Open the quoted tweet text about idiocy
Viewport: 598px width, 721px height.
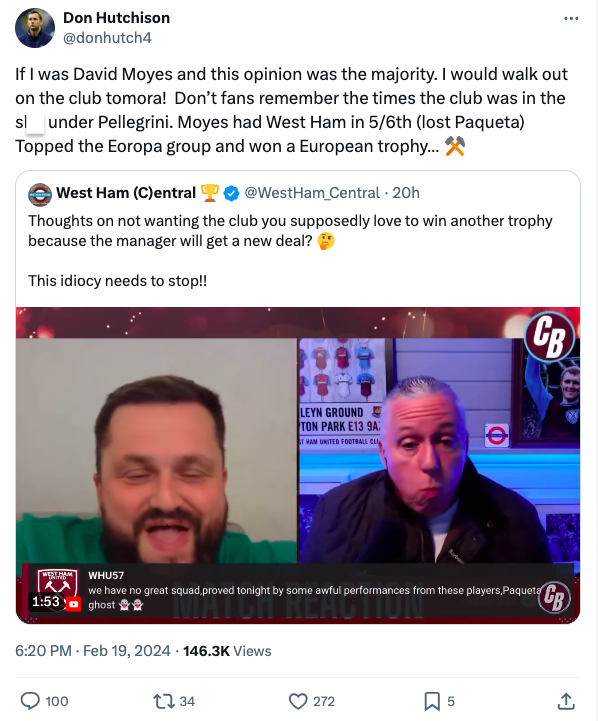click(118, 280)
